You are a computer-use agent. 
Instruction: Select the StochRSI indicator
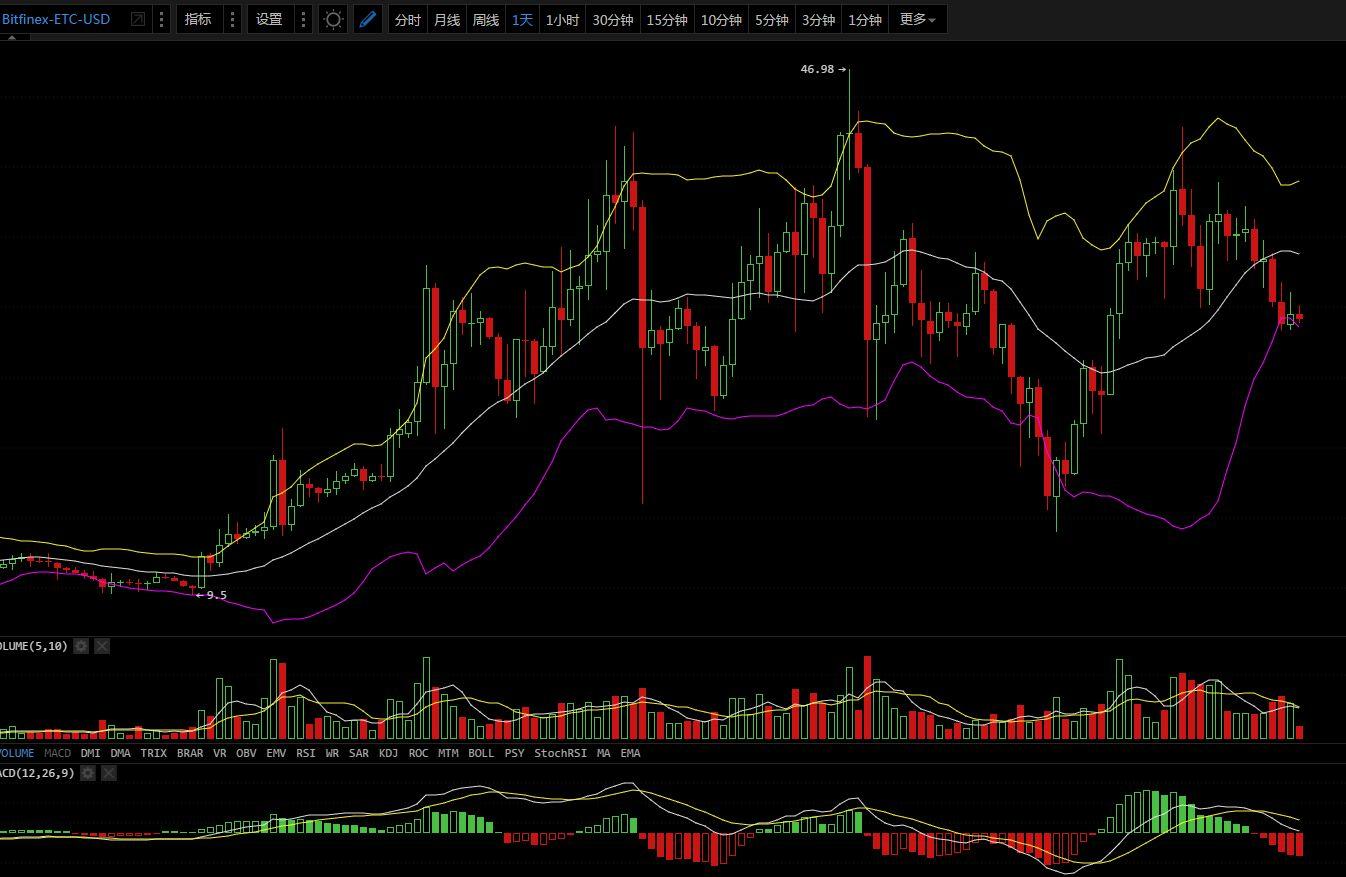561,753
